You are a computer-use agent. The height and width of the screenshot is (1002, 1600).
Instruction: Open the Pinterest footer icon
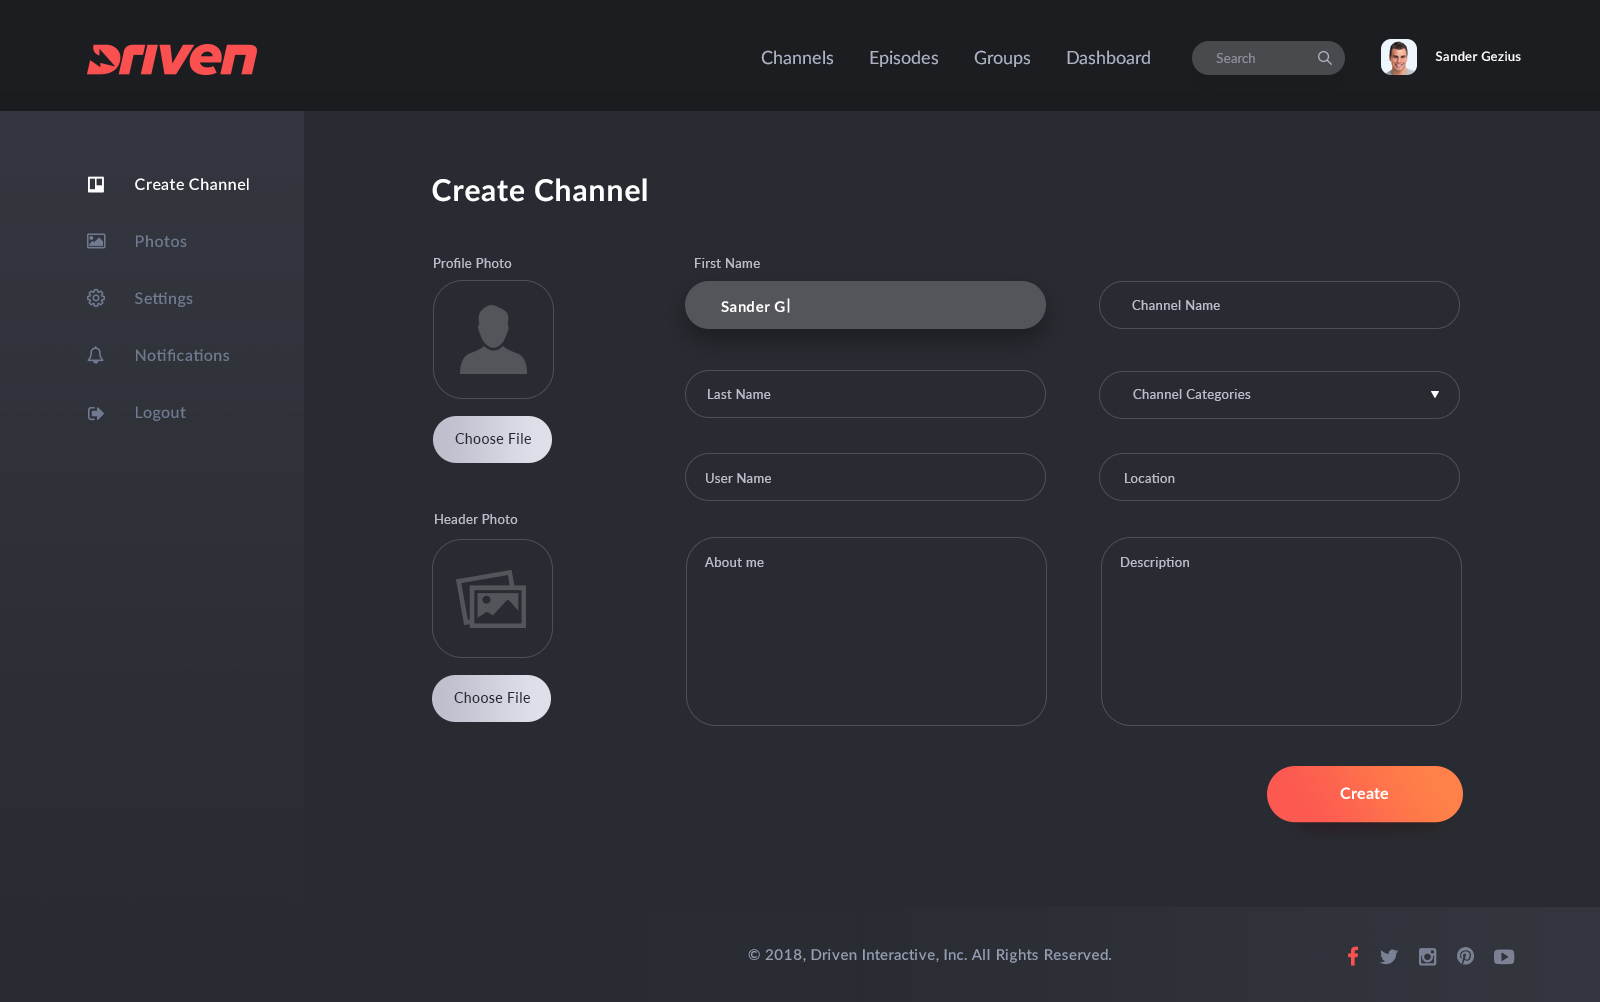1465,956
